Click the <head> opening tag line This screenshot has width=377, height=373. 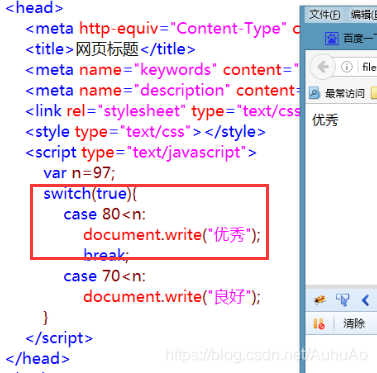click(x=34, y=8)
